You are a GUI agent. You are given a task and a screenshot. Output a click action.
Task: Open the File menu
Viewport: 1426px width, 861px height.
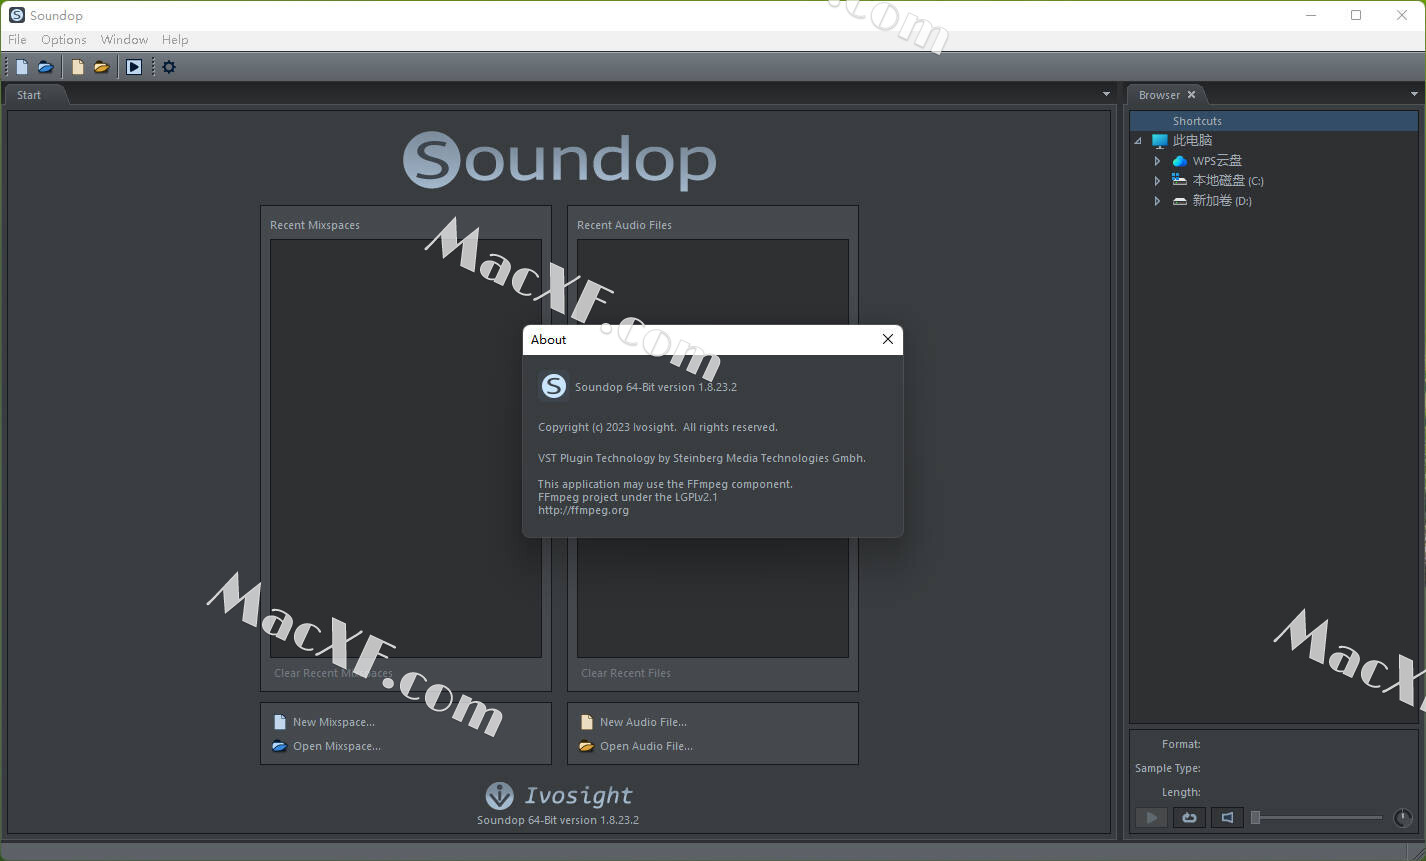tap(17, 40)
